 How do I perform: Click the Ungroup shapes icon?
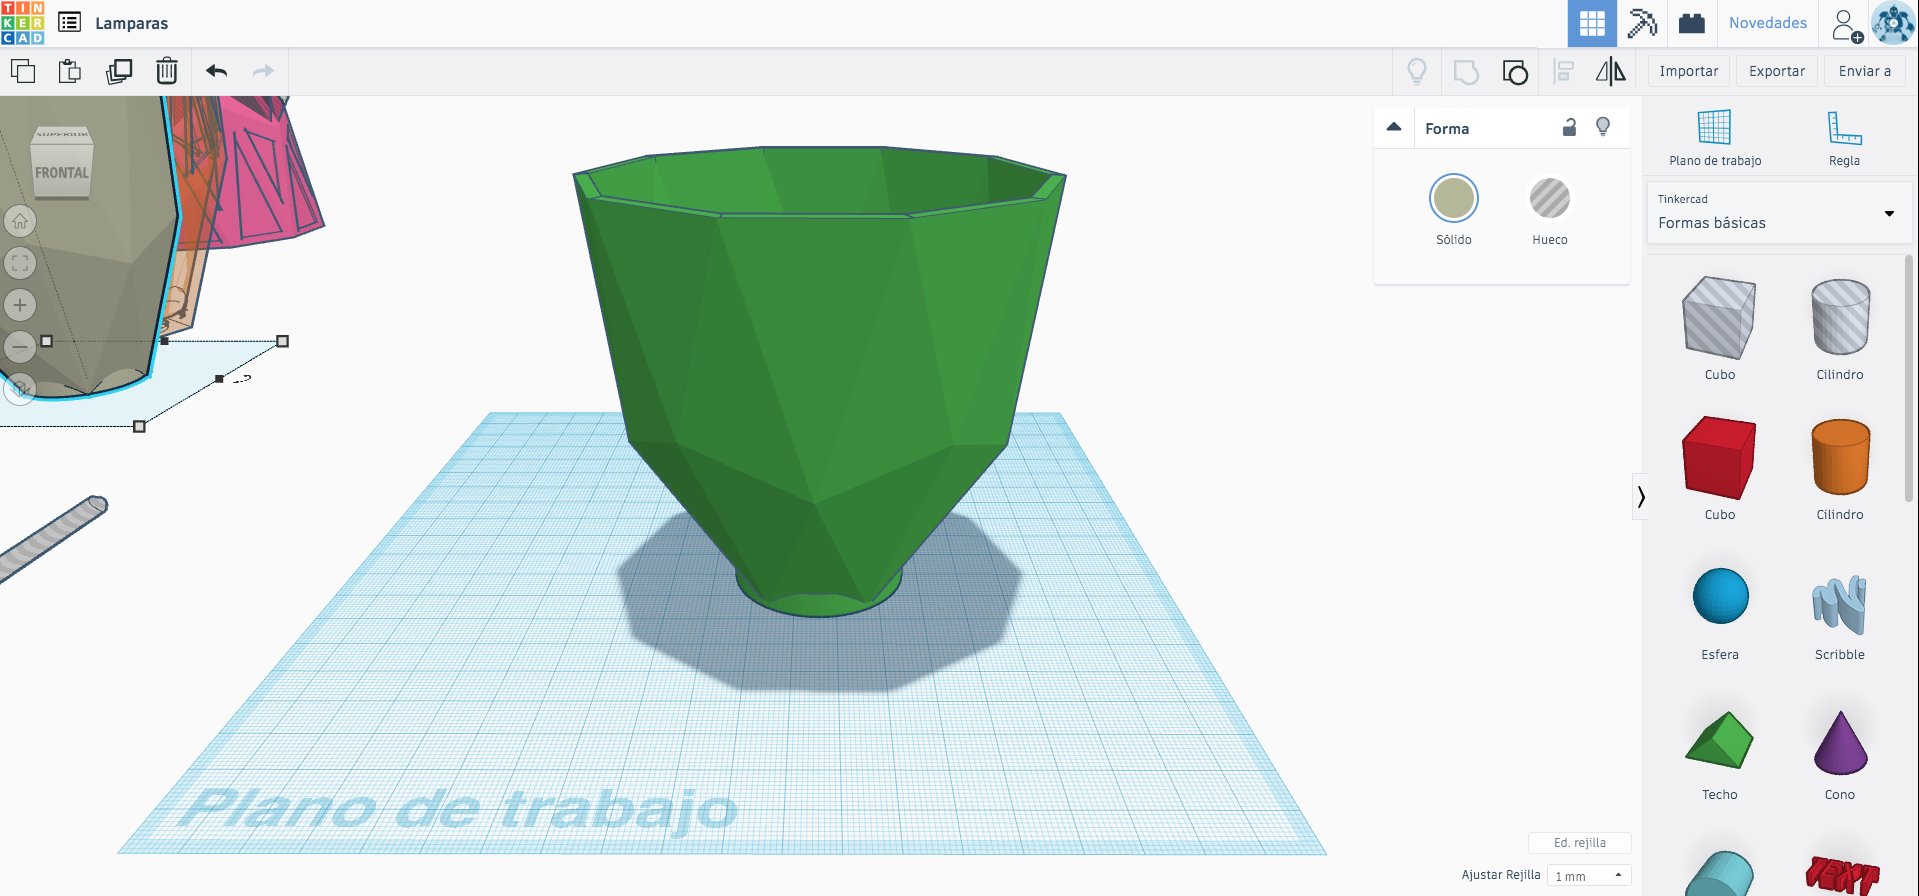[1515, 72]
